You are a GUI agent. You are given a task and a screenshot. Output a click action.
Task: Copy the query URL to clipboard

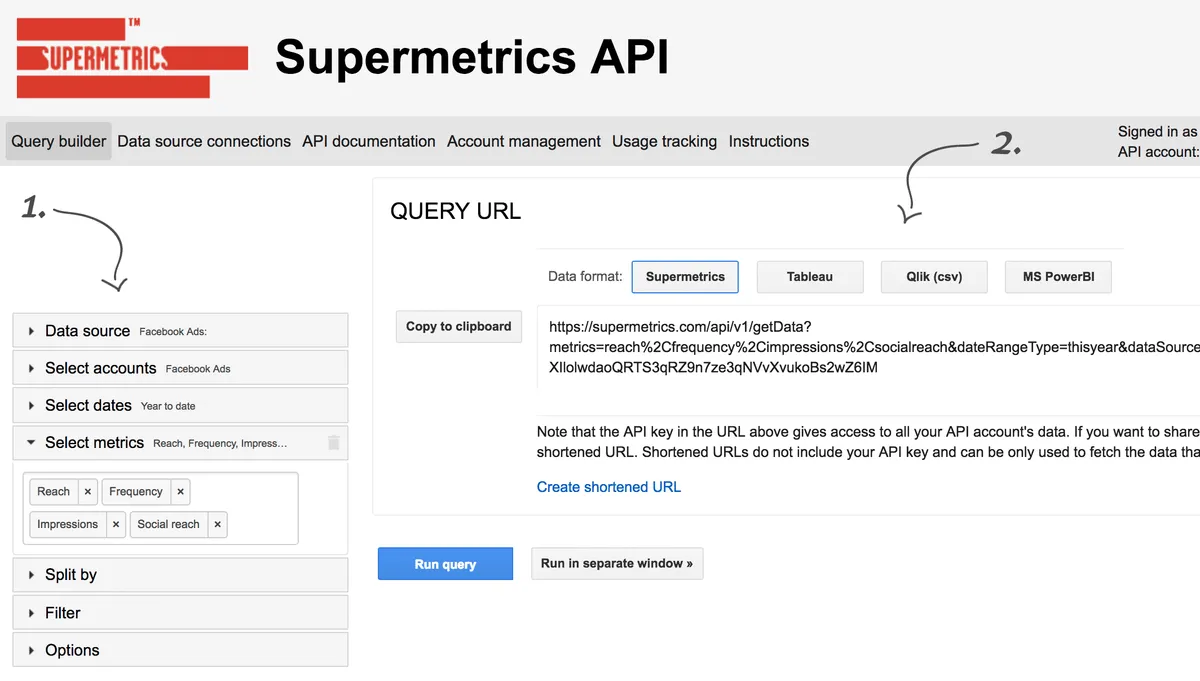click(458, 326)
